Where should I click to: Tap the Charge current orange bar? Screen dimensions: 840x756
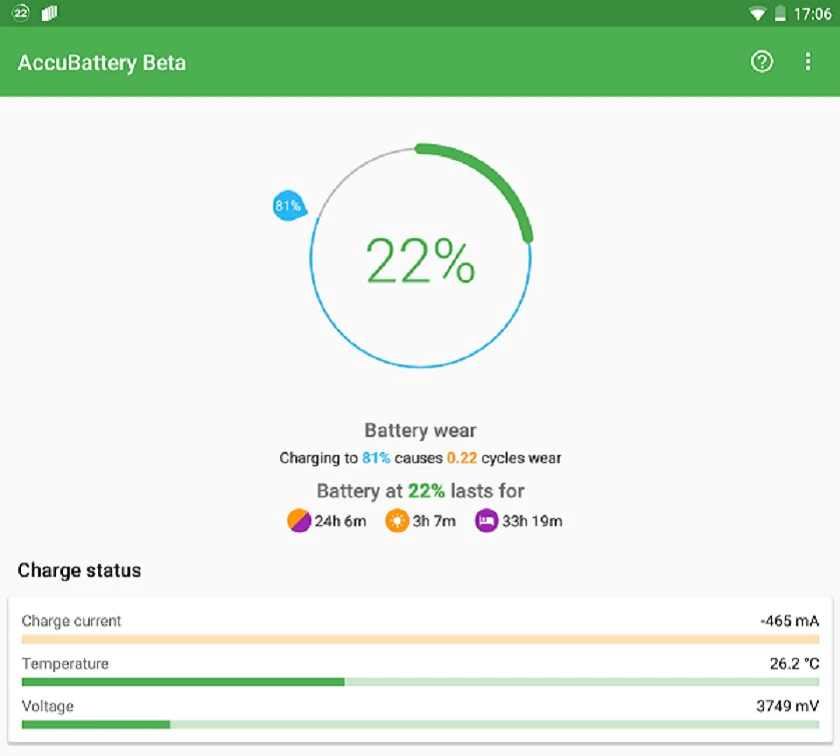[421, 640]
